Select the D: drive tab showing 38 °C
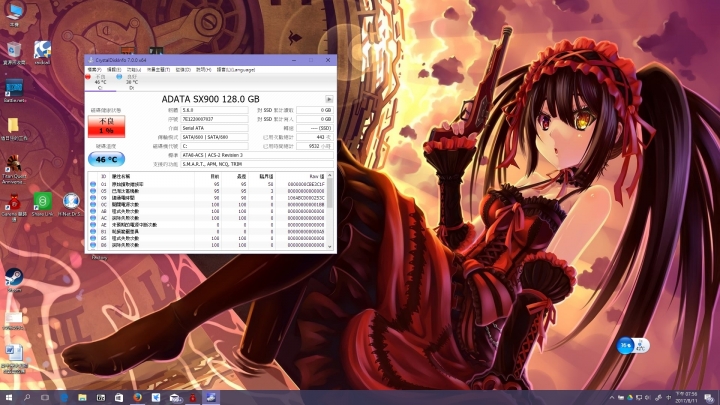 tap(131, 82)
